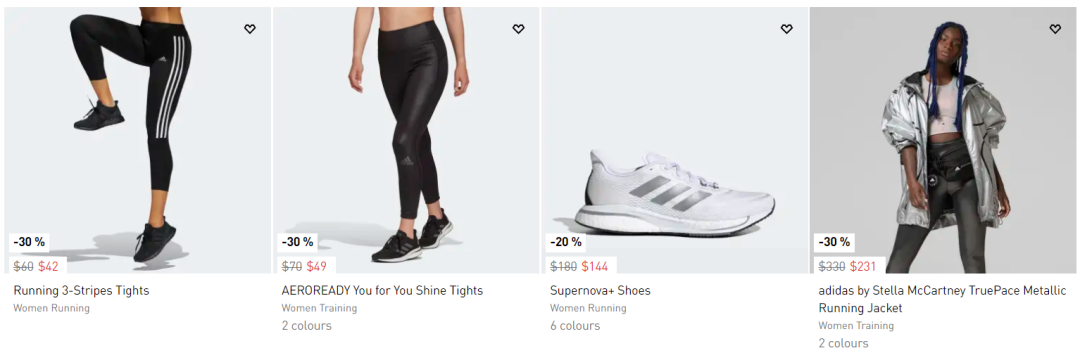1080x360 pixels.
Task: View the silver metallic jacket model photo
Action: 943,140
